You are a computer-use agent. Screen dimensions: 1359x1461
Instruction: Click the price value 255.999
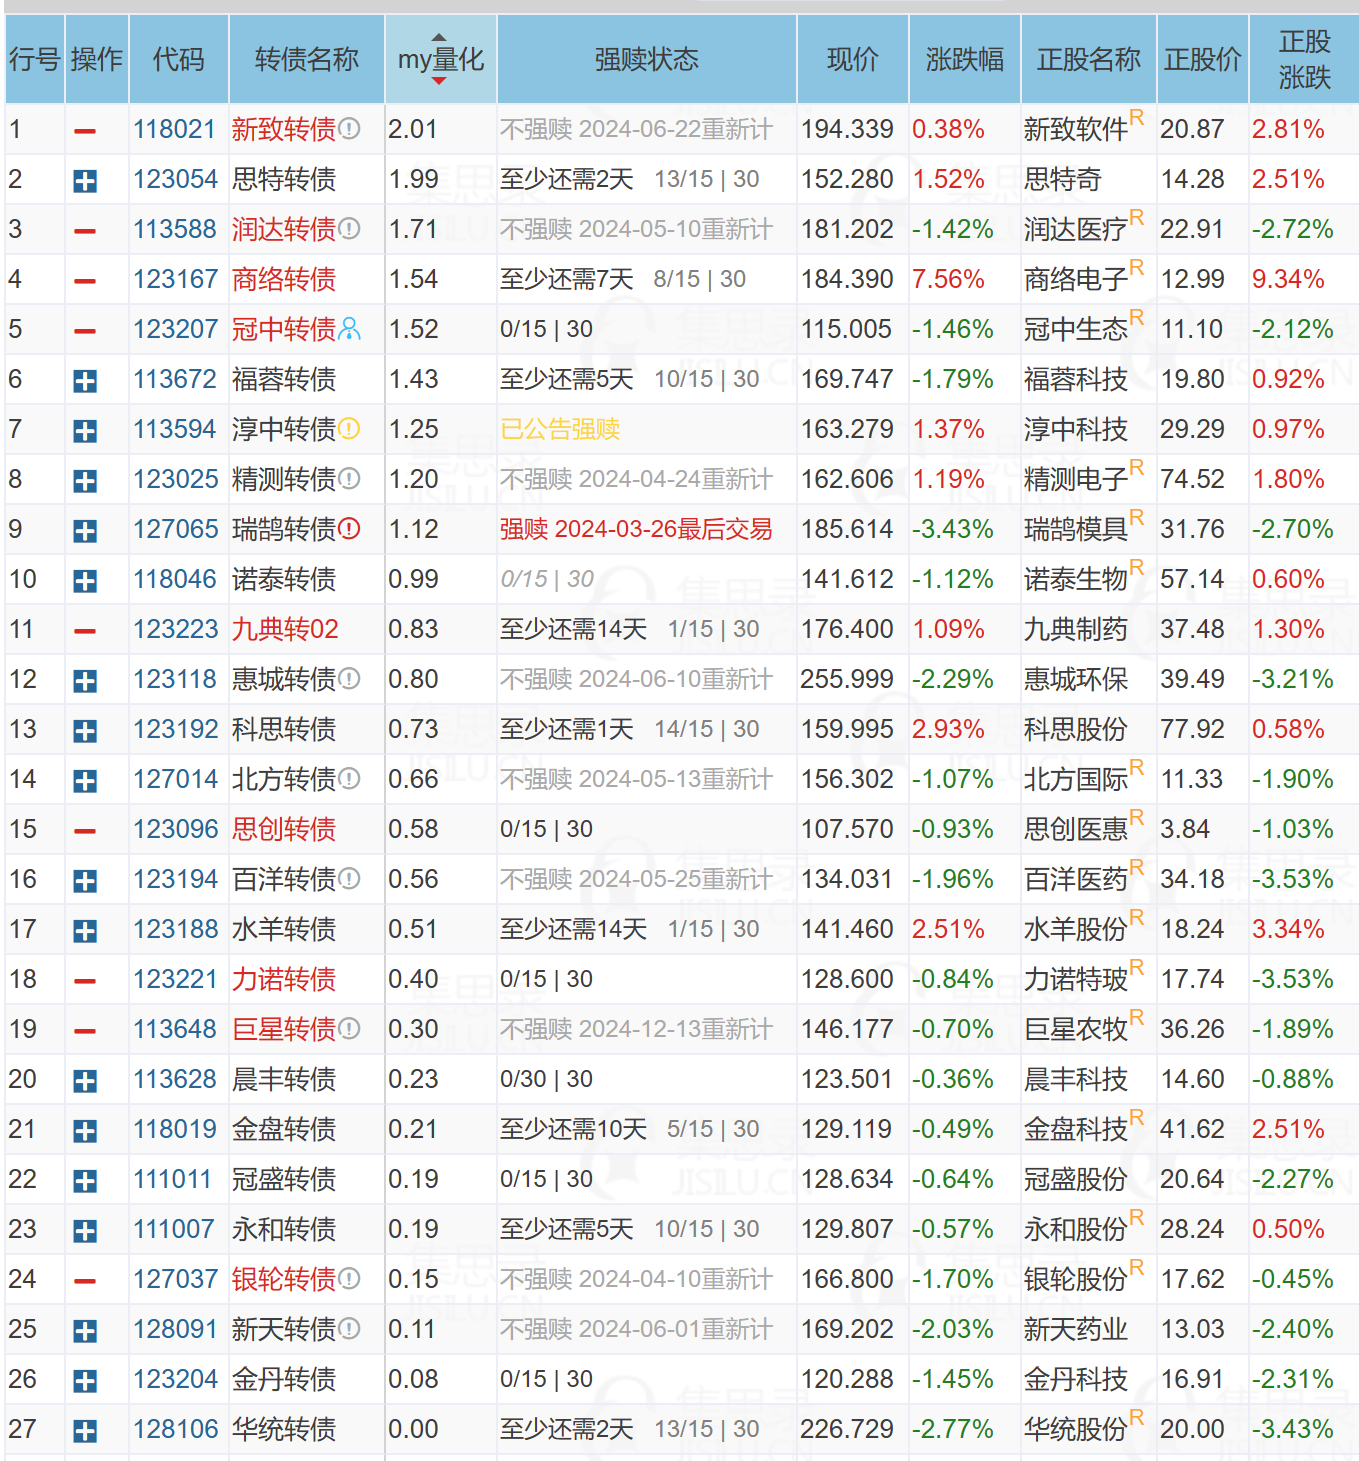(847, 679)
